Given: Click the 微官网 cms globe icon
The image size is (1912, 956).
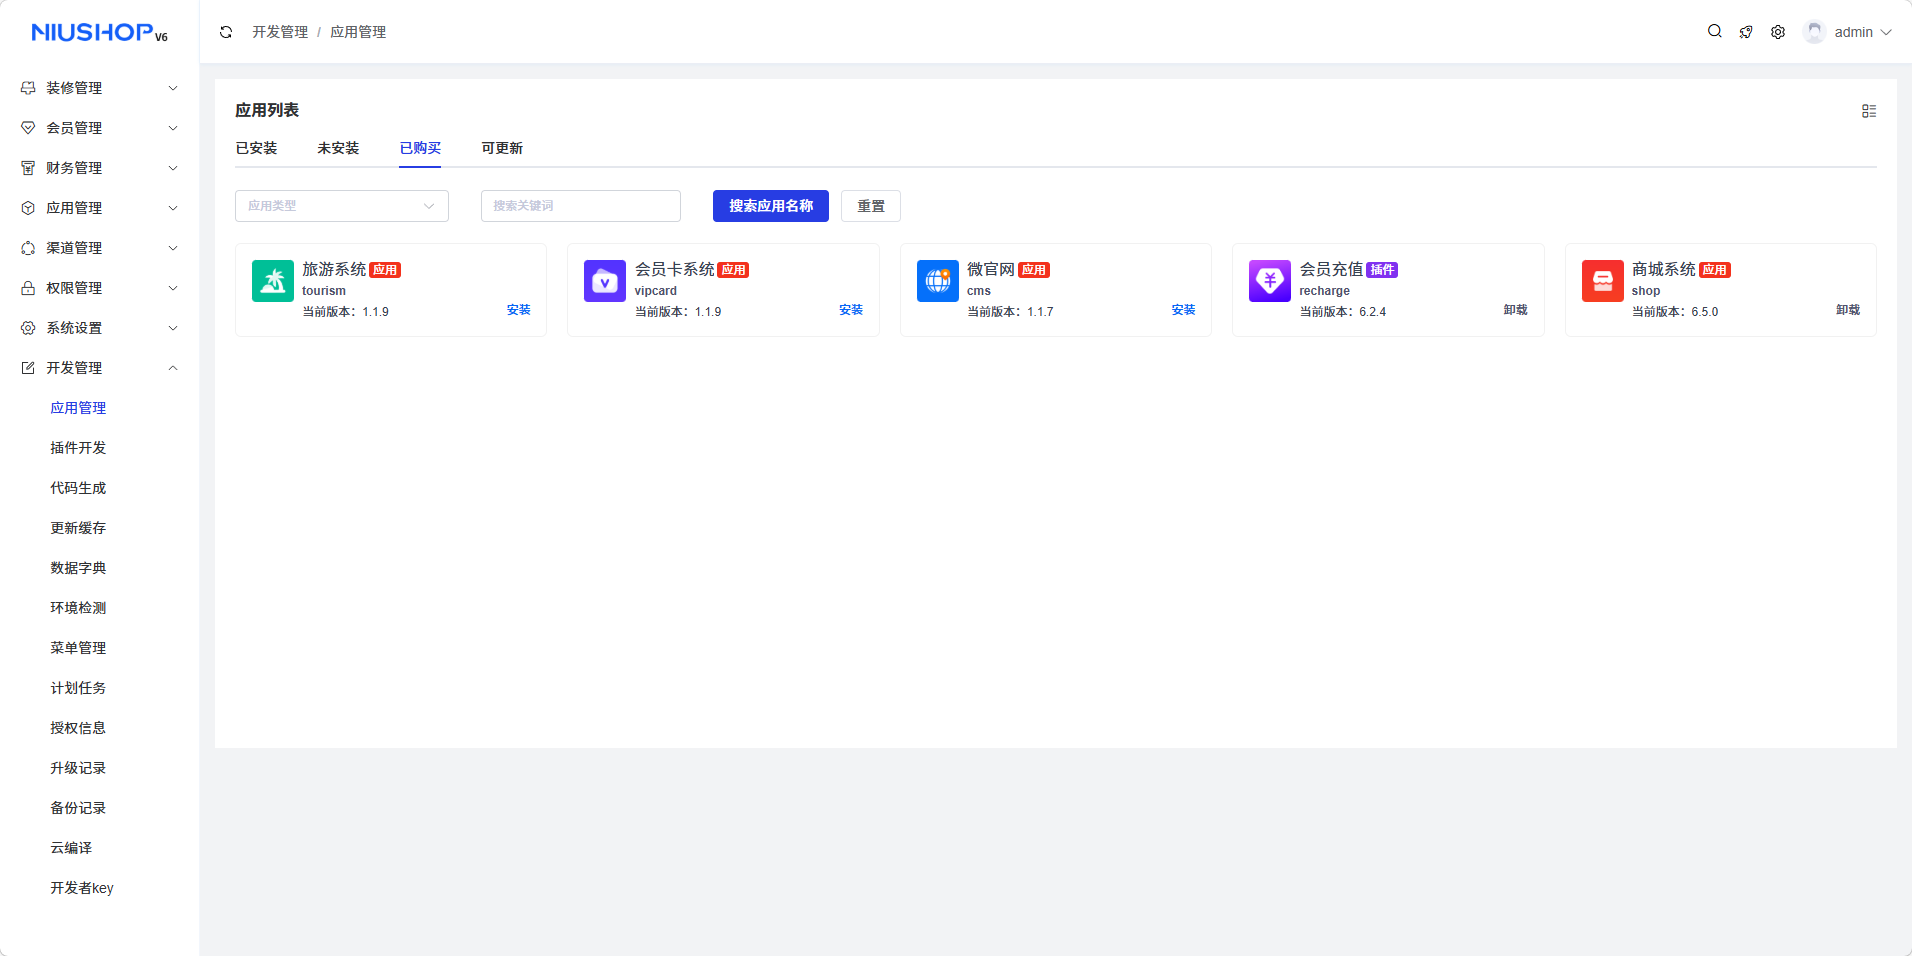Looking at the screenshot, I should 938,281.
